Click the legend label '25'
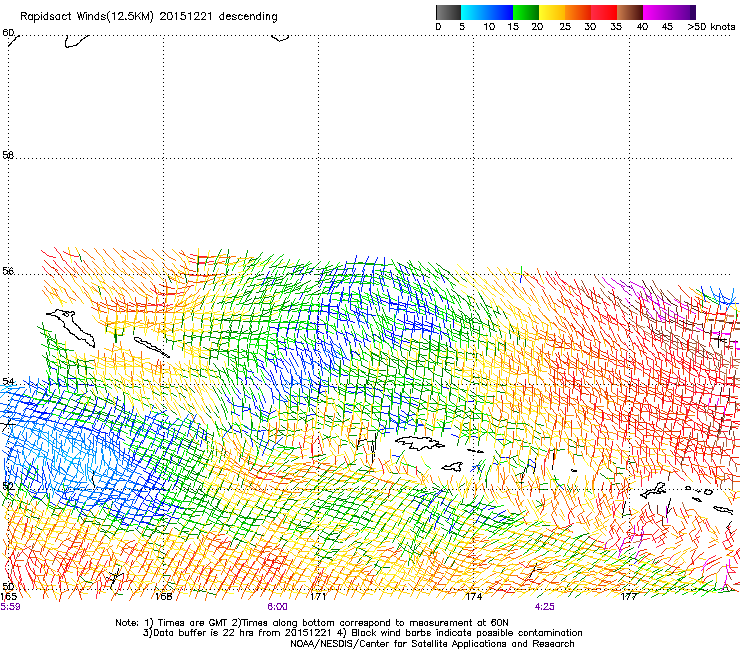 coord(565,27)
